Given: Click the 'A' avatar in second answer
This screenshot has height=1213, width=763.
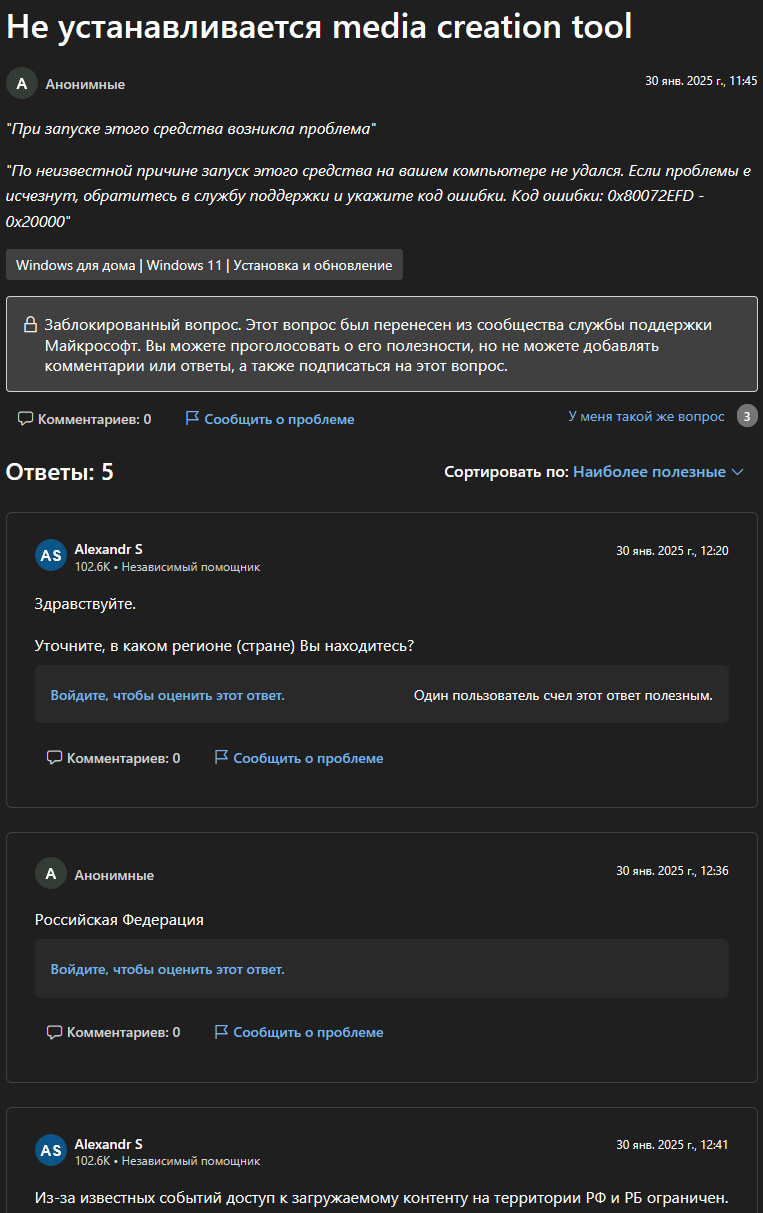Looking at the screenshot, I should [51, 874].
